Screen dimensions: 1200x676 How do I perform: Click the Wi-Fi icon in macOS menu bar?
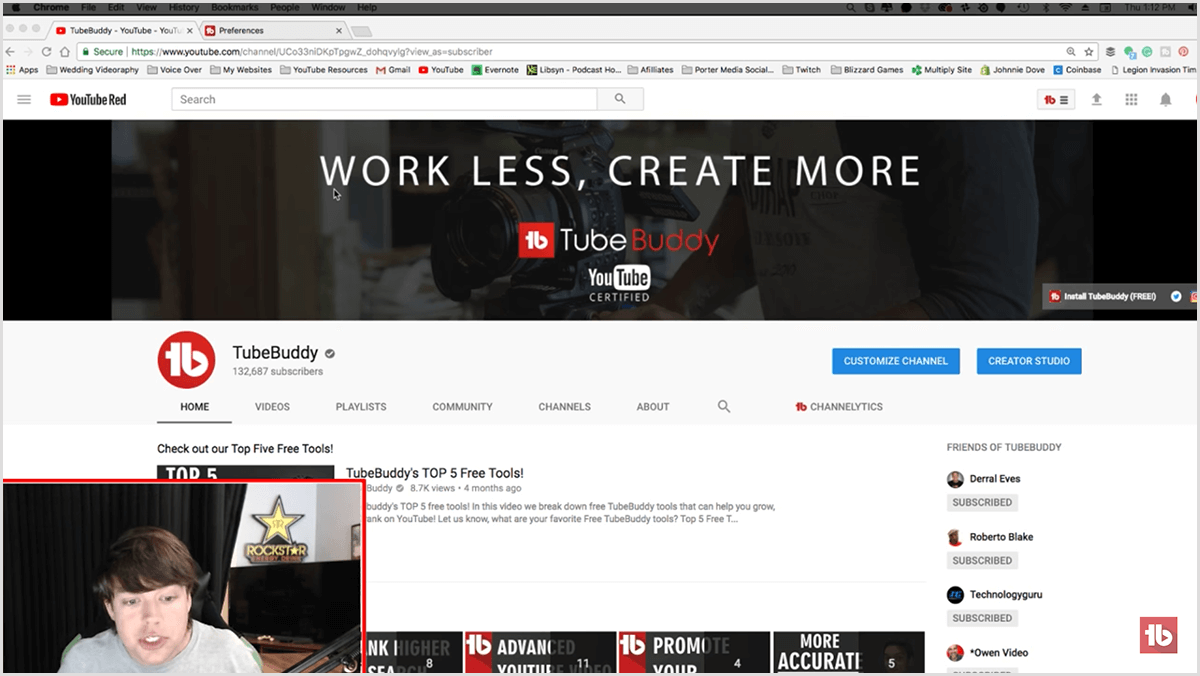1065,7
